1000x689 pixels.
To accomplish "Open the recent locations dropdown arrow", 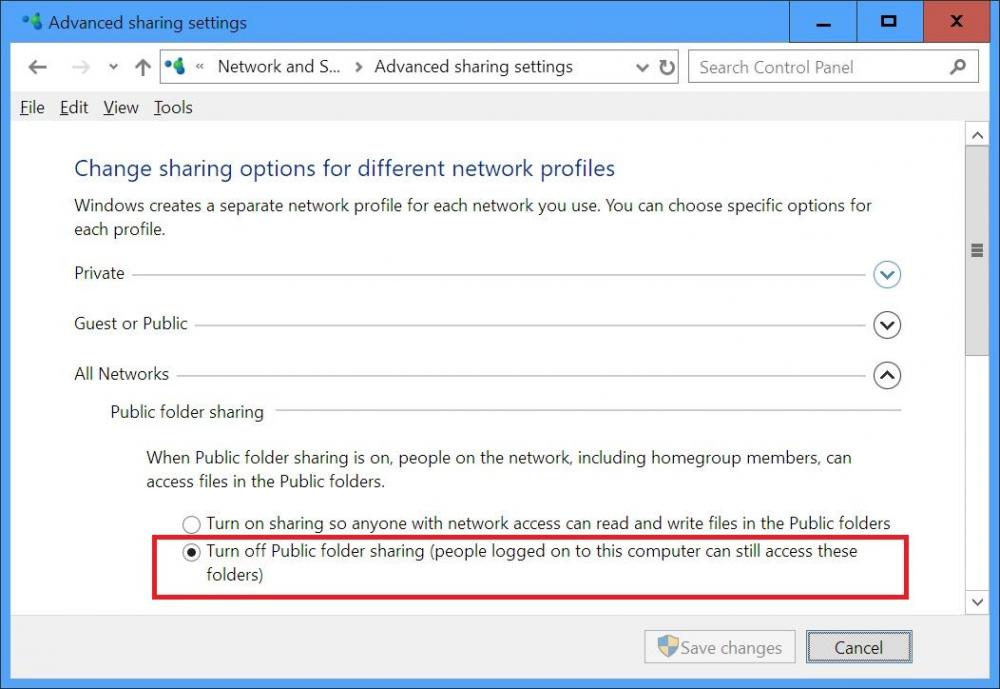I will pyautogui.click(x=113, y=67).
